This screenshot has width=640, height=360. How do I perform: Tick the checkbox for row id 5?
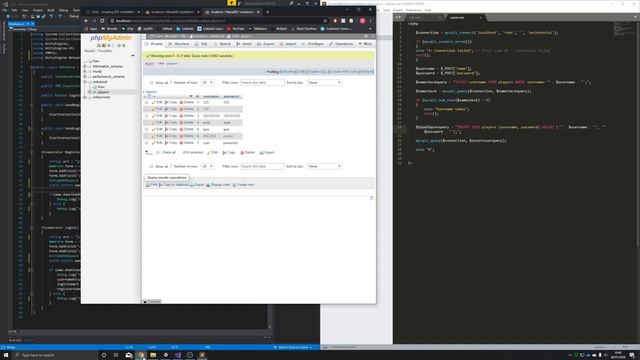click(147, 129)
